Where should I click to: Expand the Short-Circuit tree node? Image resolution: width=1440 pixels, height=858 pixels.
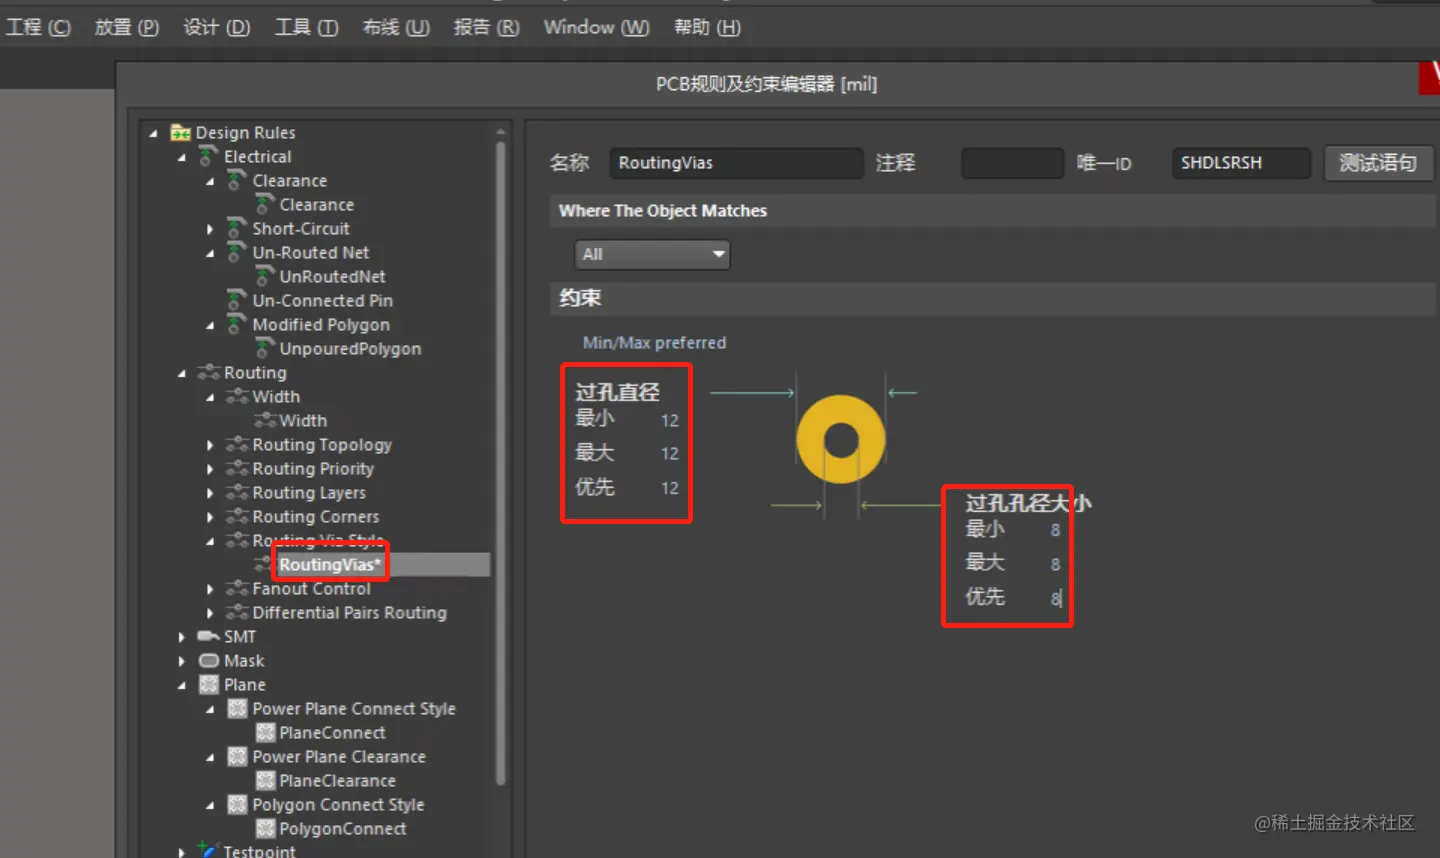click(x=210, y=229)
